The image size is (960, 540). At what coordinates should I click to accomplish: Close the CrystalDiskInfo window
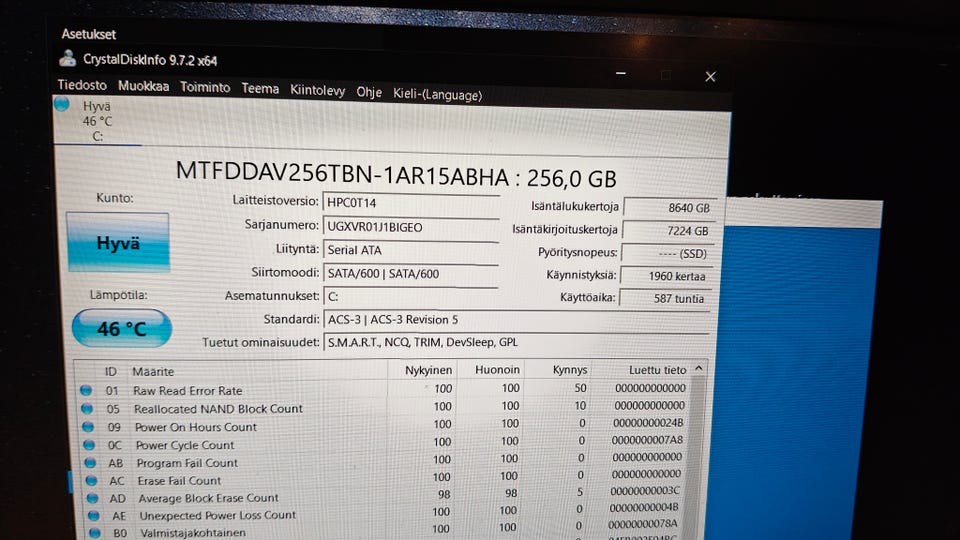(x=710, y=77)
